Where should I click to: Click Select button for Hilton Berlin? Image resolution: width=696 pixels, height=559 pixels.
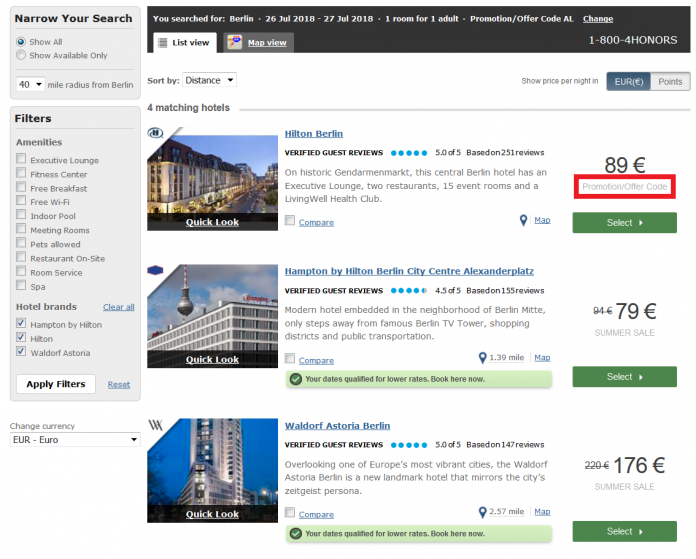[x=625, y=223]
